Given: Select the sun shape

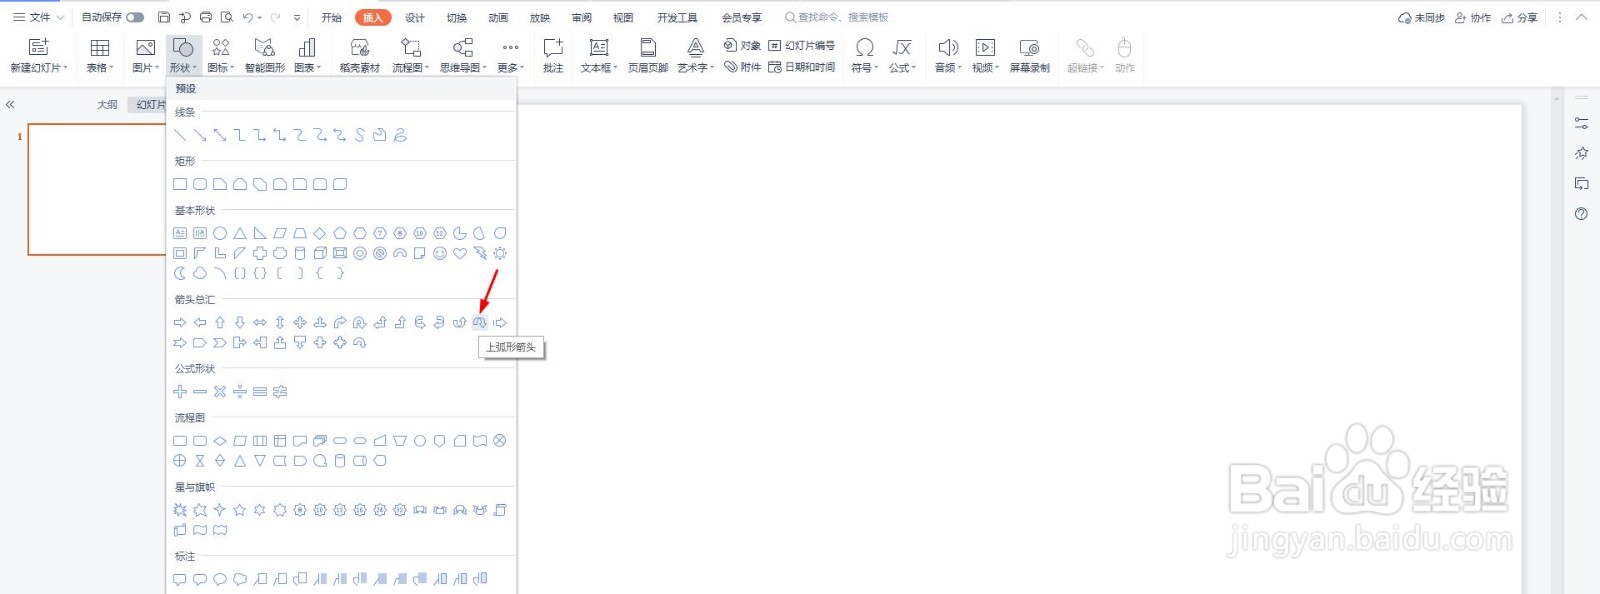Looking at the screenshot, I should 500,253.
